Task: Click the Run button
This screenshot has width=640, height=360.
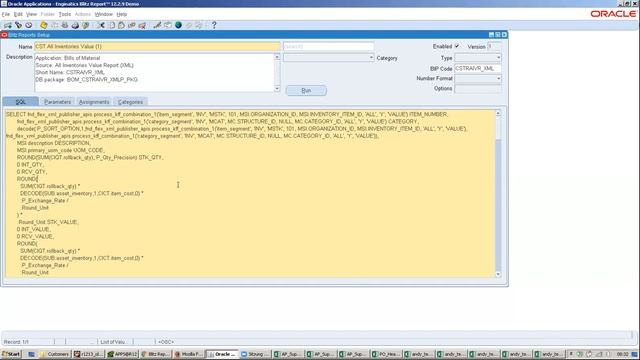Action: pos(306,91)
